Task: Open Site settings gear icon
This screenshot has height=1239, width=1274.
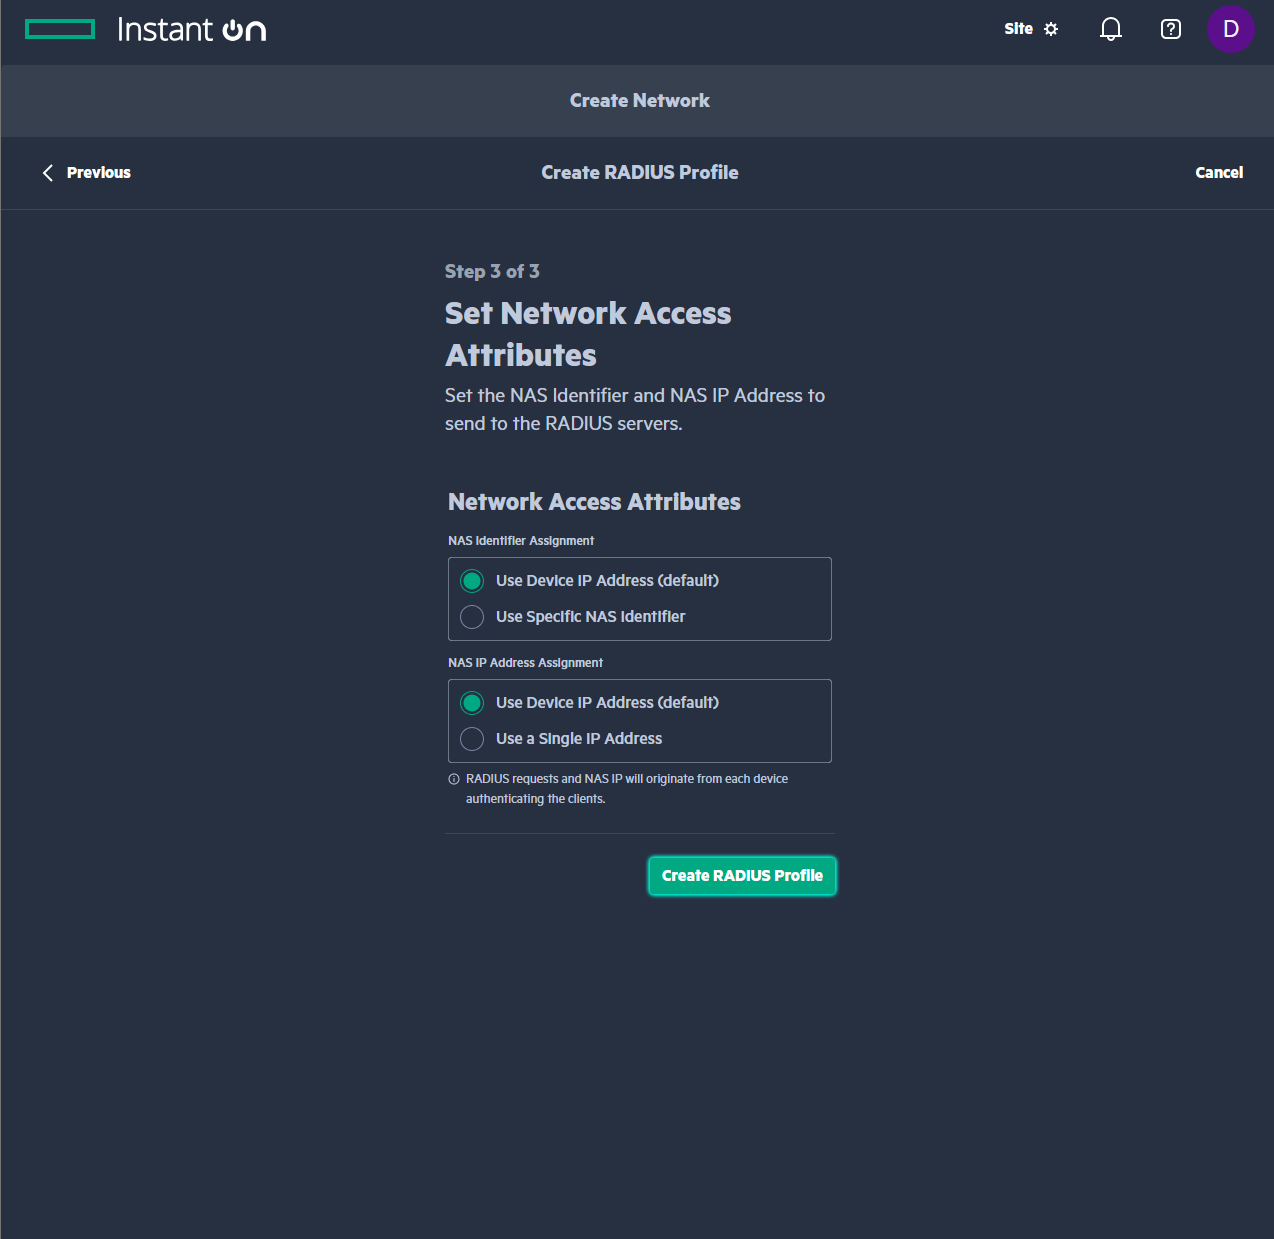Action: pos(1051,29)
